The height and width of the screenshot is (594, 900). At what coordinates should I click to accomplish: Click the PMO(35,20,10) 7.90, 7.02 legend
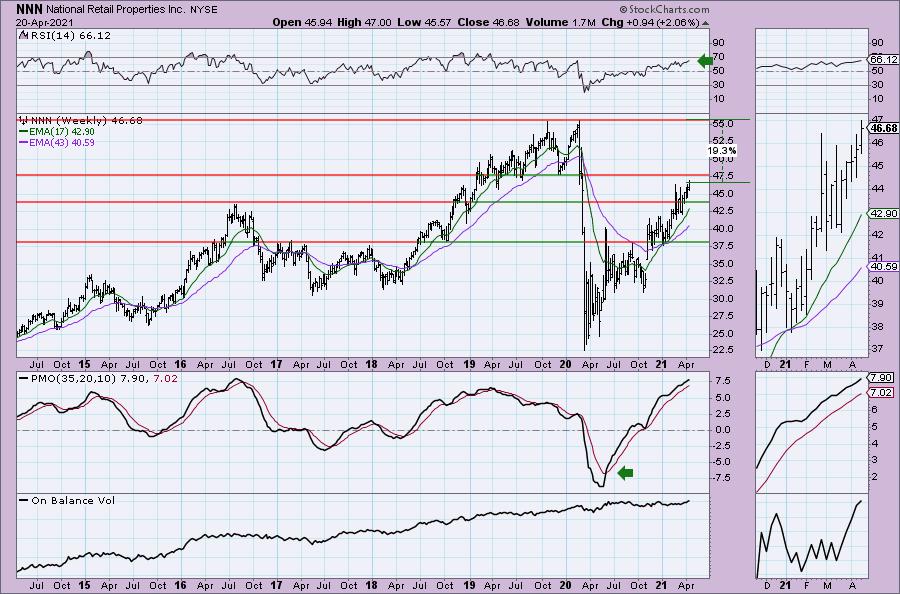tap(104, 379)
